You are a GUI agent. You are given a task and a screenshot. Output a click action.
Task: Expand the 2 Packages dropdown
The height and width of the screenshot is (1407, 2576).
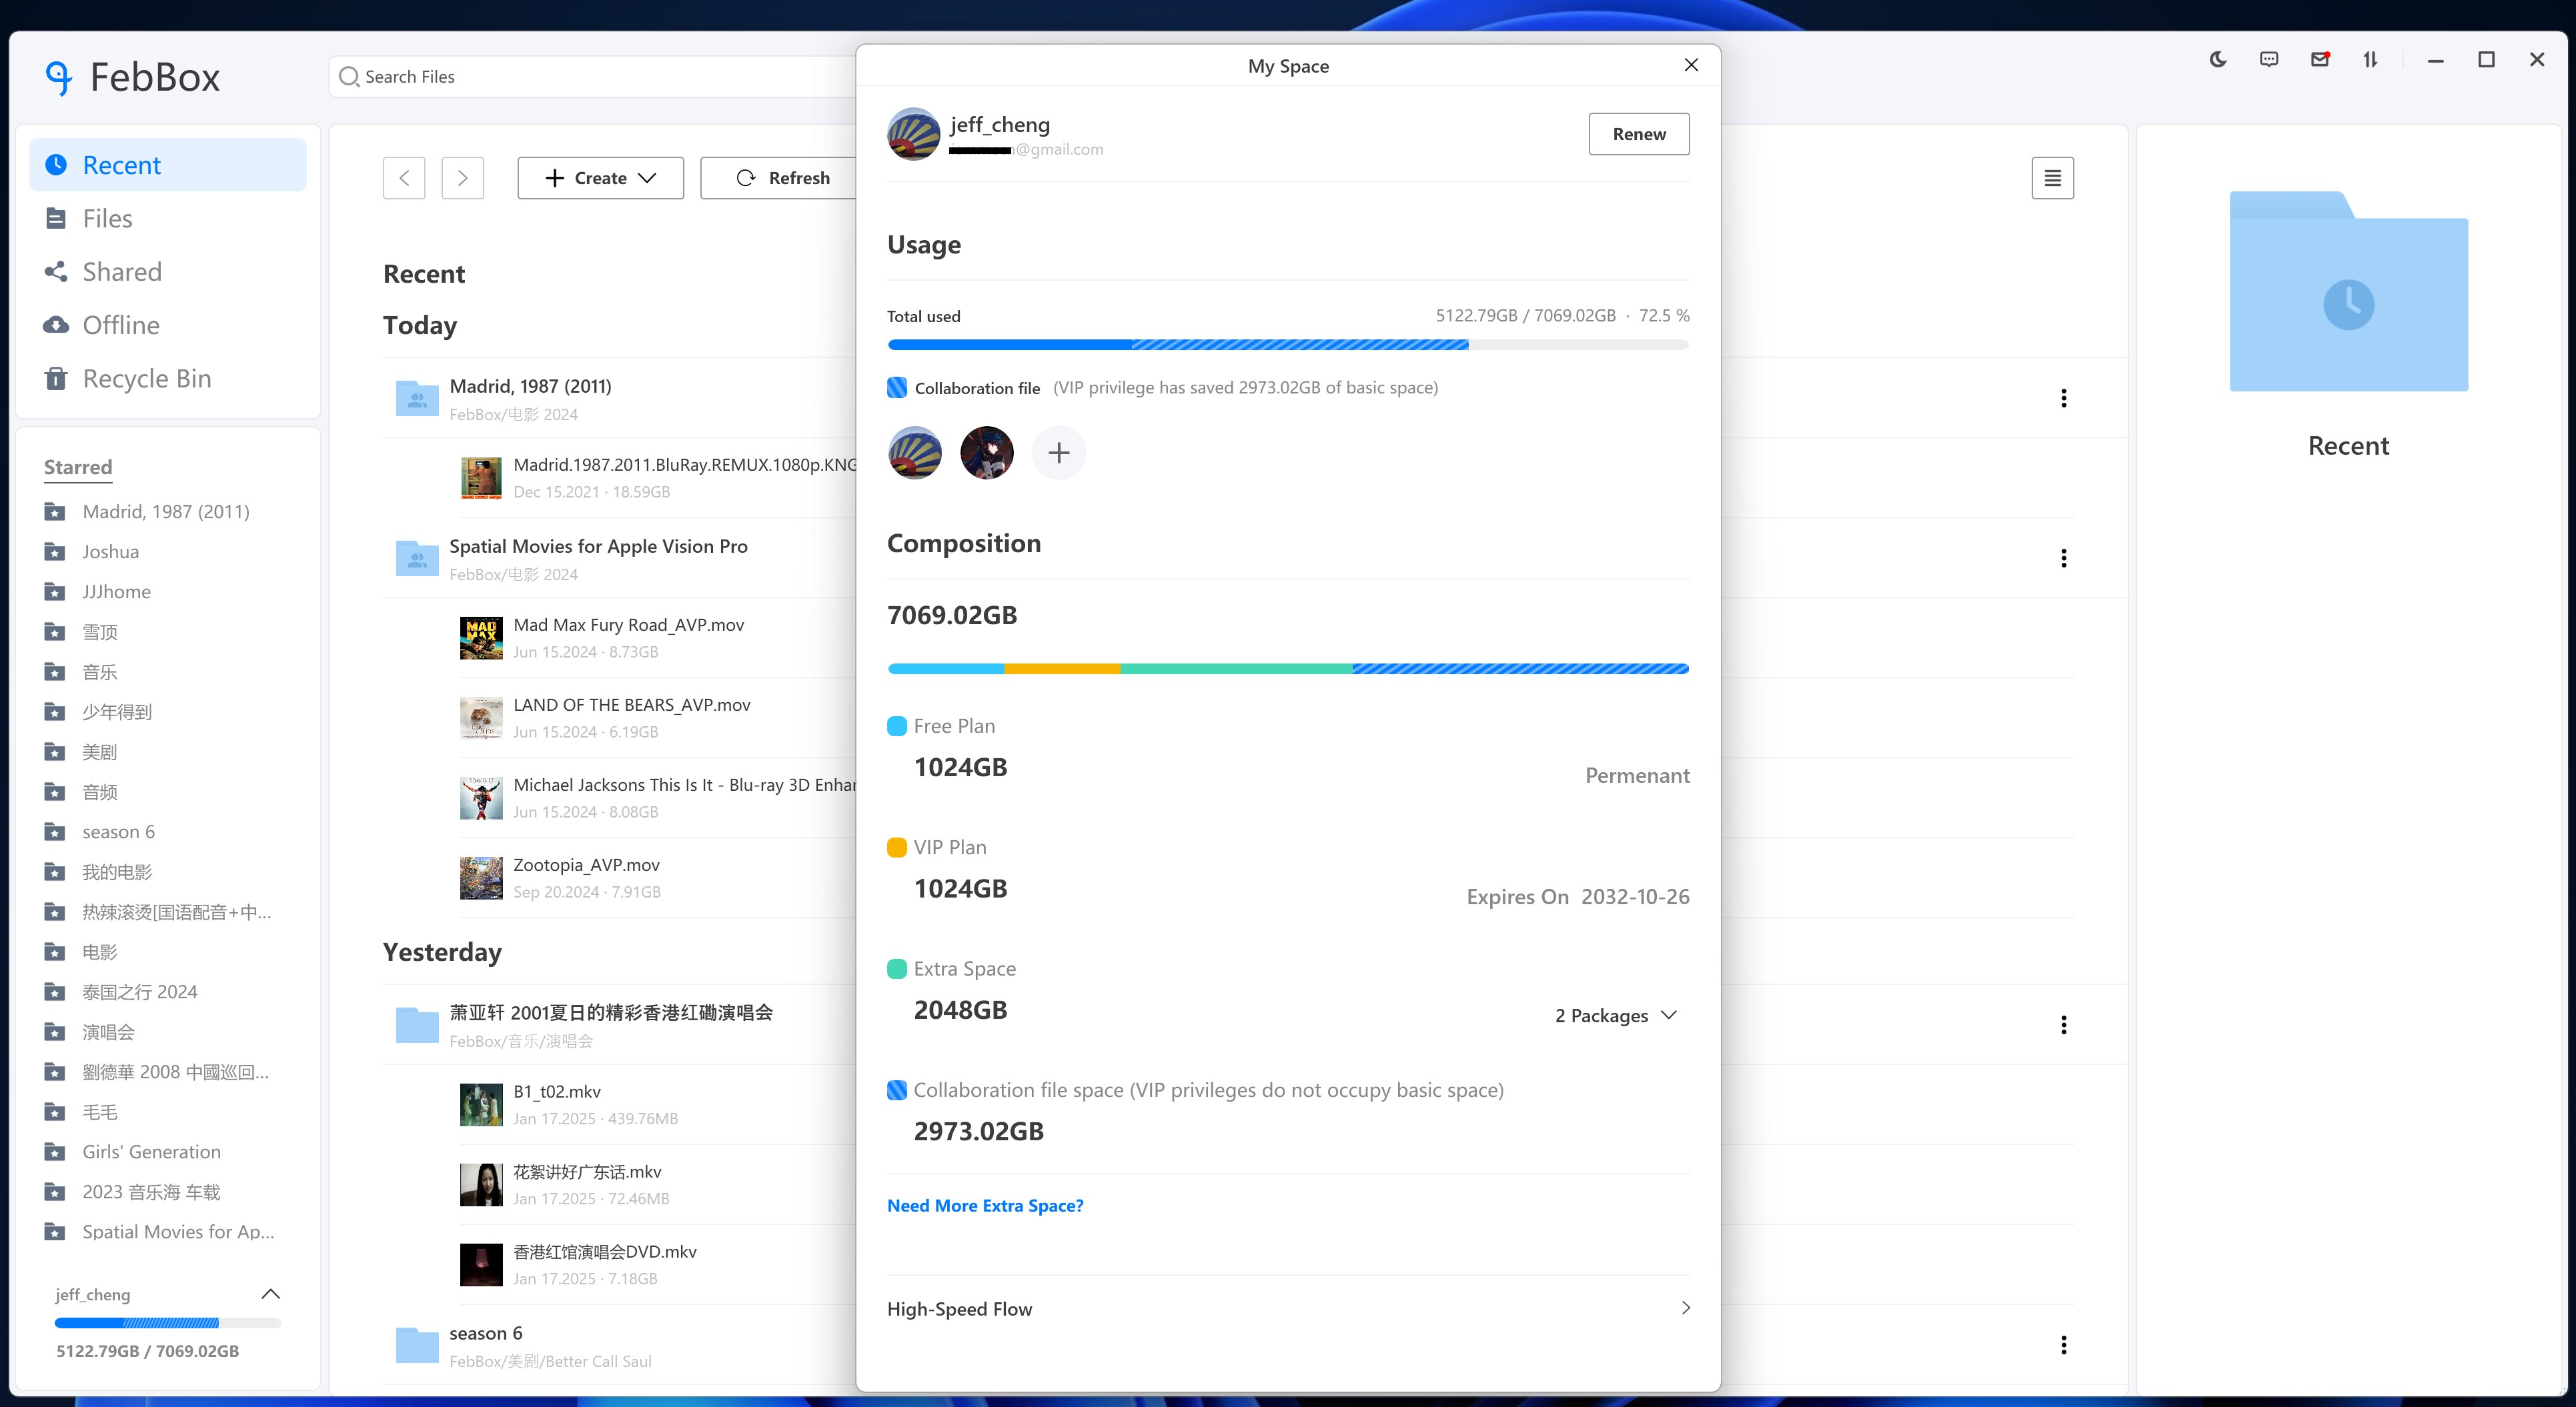[1615, 1015]
